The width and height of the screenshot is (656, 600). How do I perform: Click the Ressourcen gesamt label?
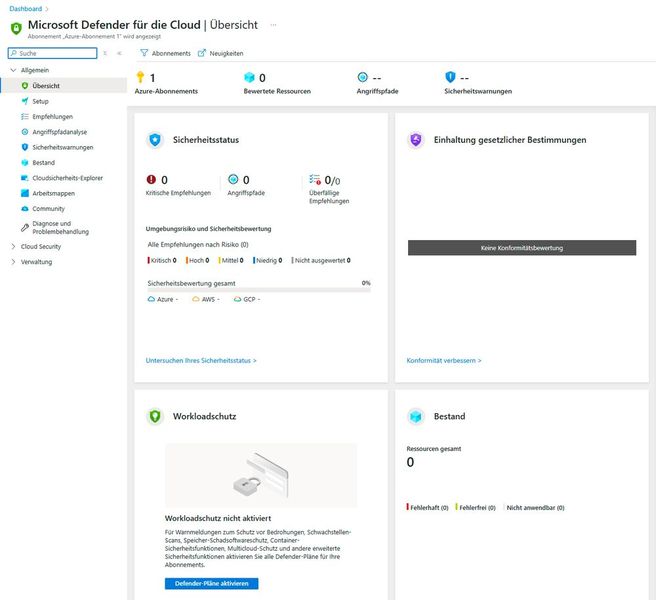(434, 449)
